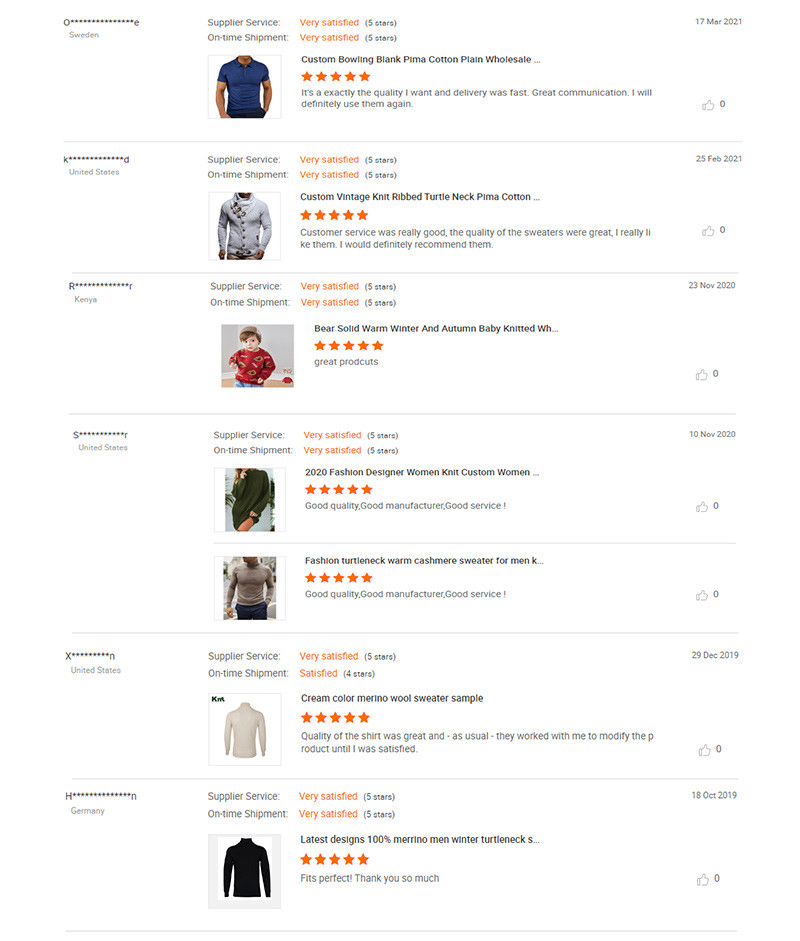Viewport: 800px width, 941px height.
Task: View the black turtleneck product thumbnail
Action: click(x=244, y=871)
